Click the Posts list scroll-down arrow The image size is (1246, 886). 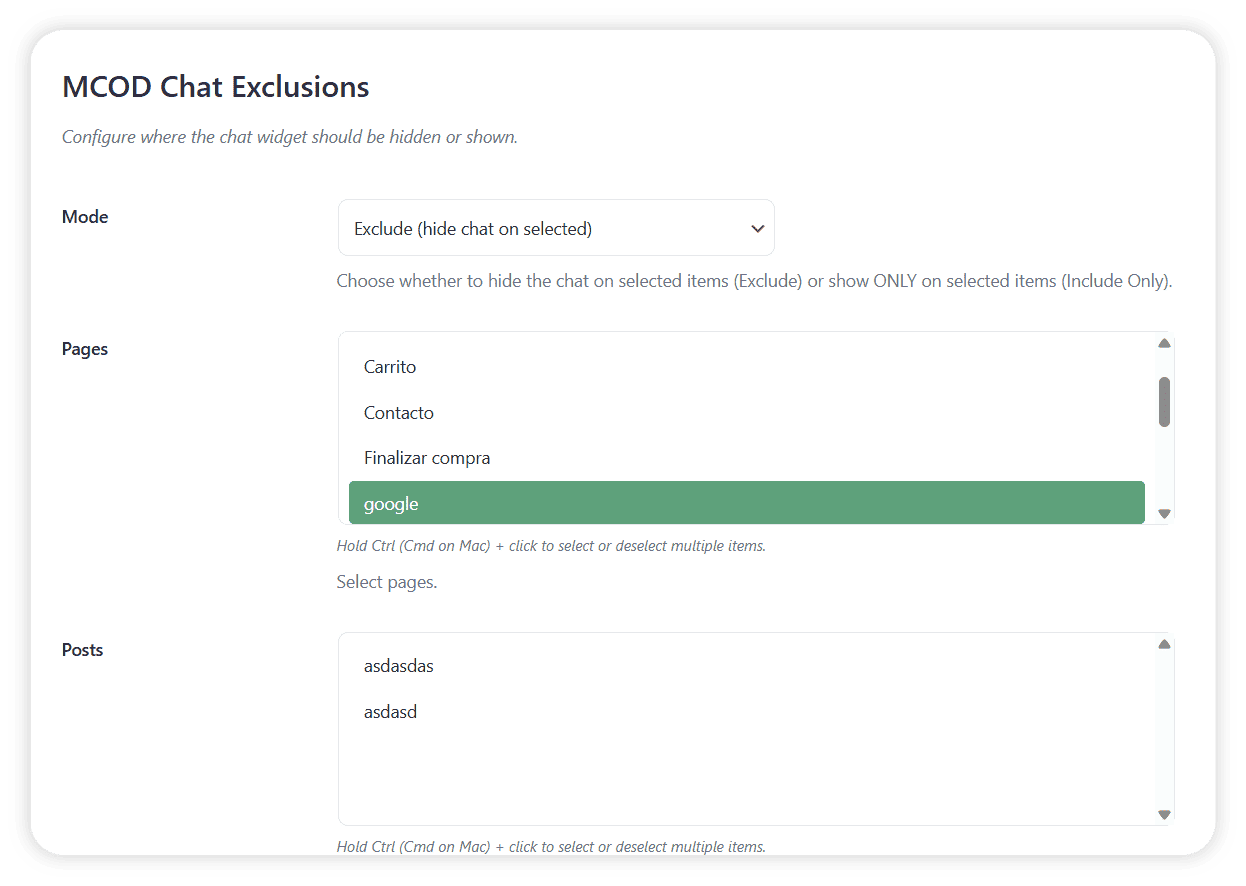click(1164, 815)
